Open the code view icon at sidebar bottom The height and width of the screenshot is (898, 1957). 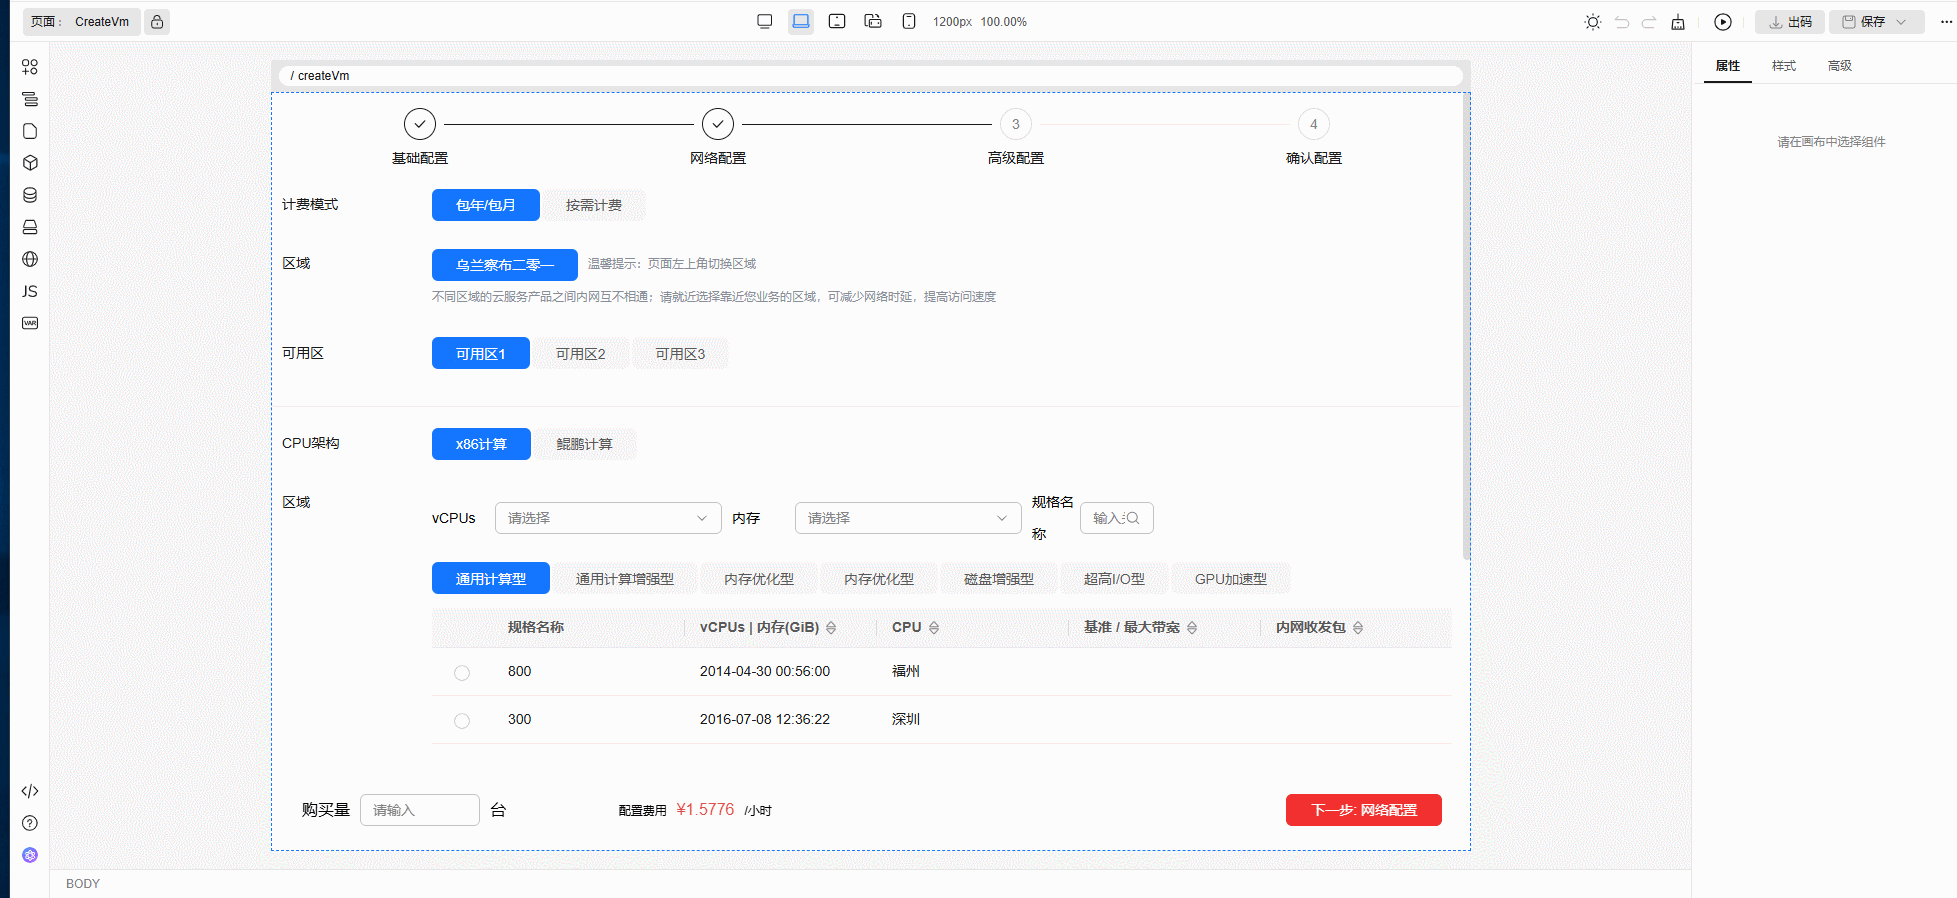click(30, 791)
